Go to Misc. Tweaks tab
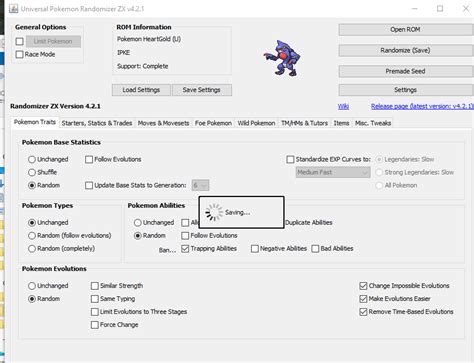The height and width of the screenshot is (363, 474). pyautogui.click(x=373, y=123)
